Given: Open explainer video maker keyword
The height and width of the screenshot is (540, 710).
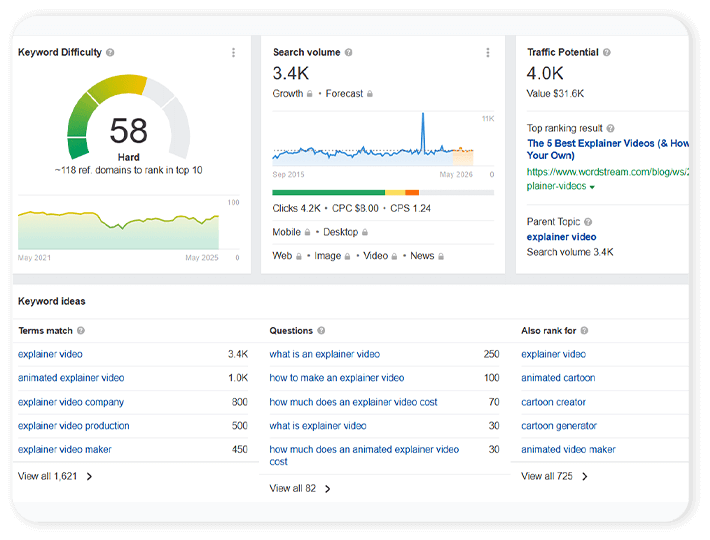Looking at the screenshot, I should (65, 449).
